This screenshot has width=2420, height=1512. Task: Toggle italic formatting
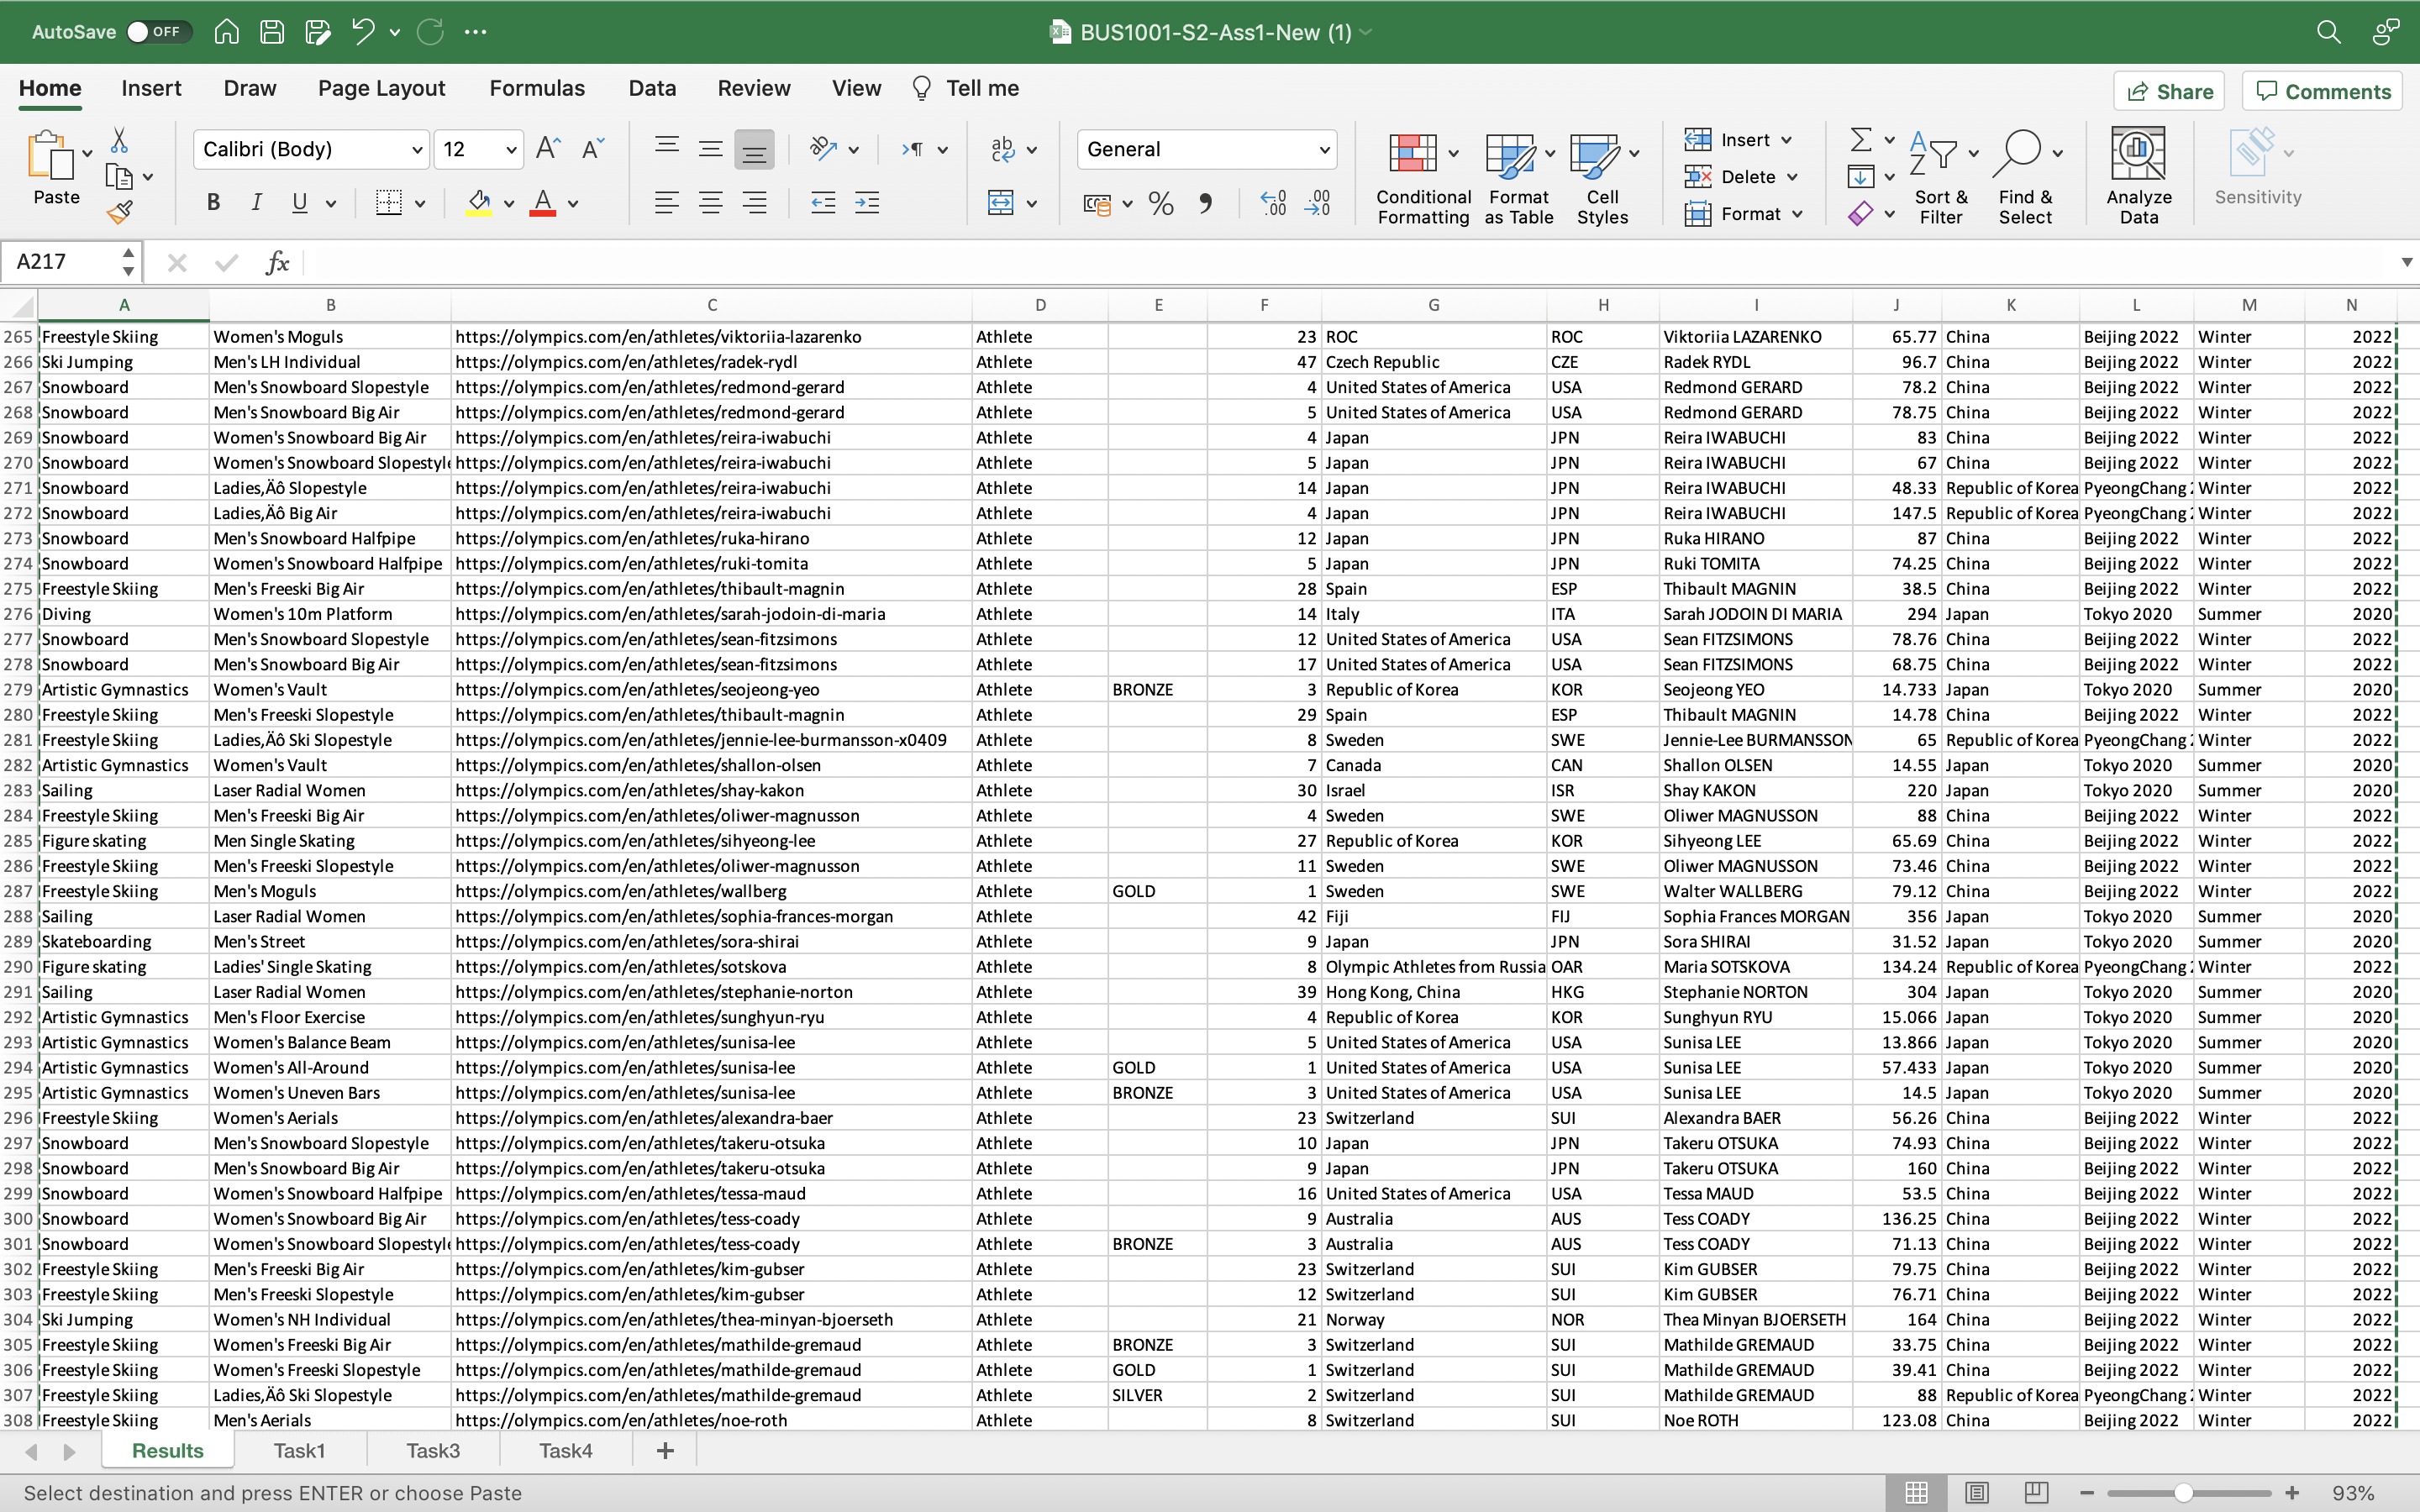click(257, 202)
